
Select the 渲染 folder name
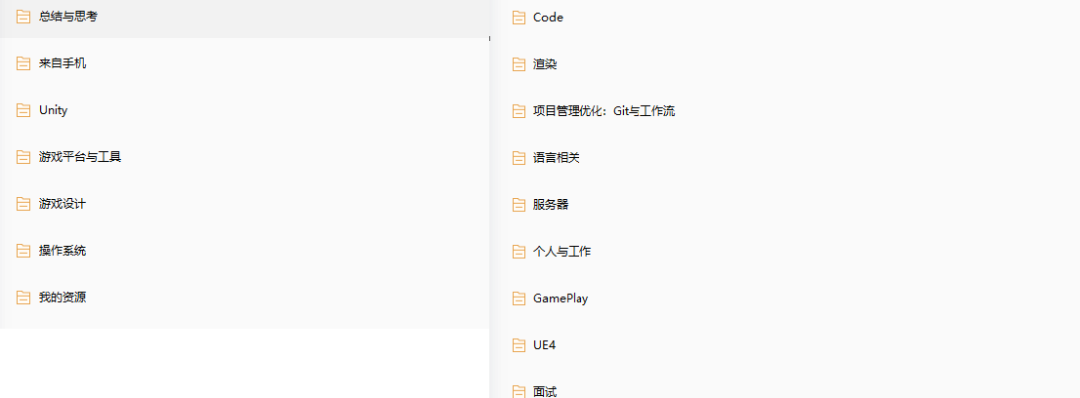[x=545, y=65]
